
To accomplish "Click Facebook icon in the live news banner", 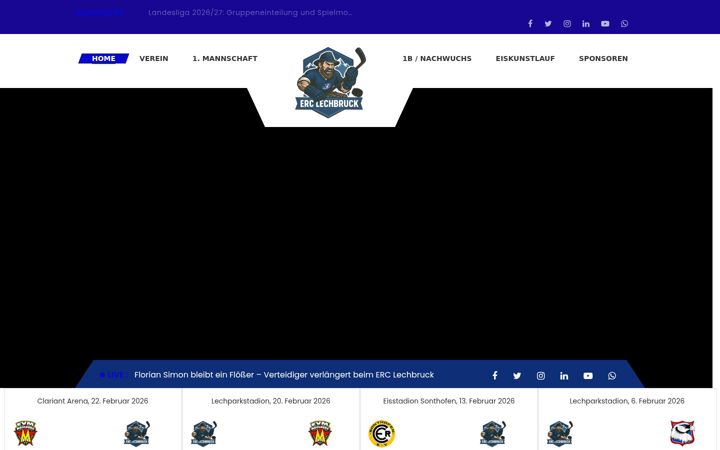I will click(495, 376).
